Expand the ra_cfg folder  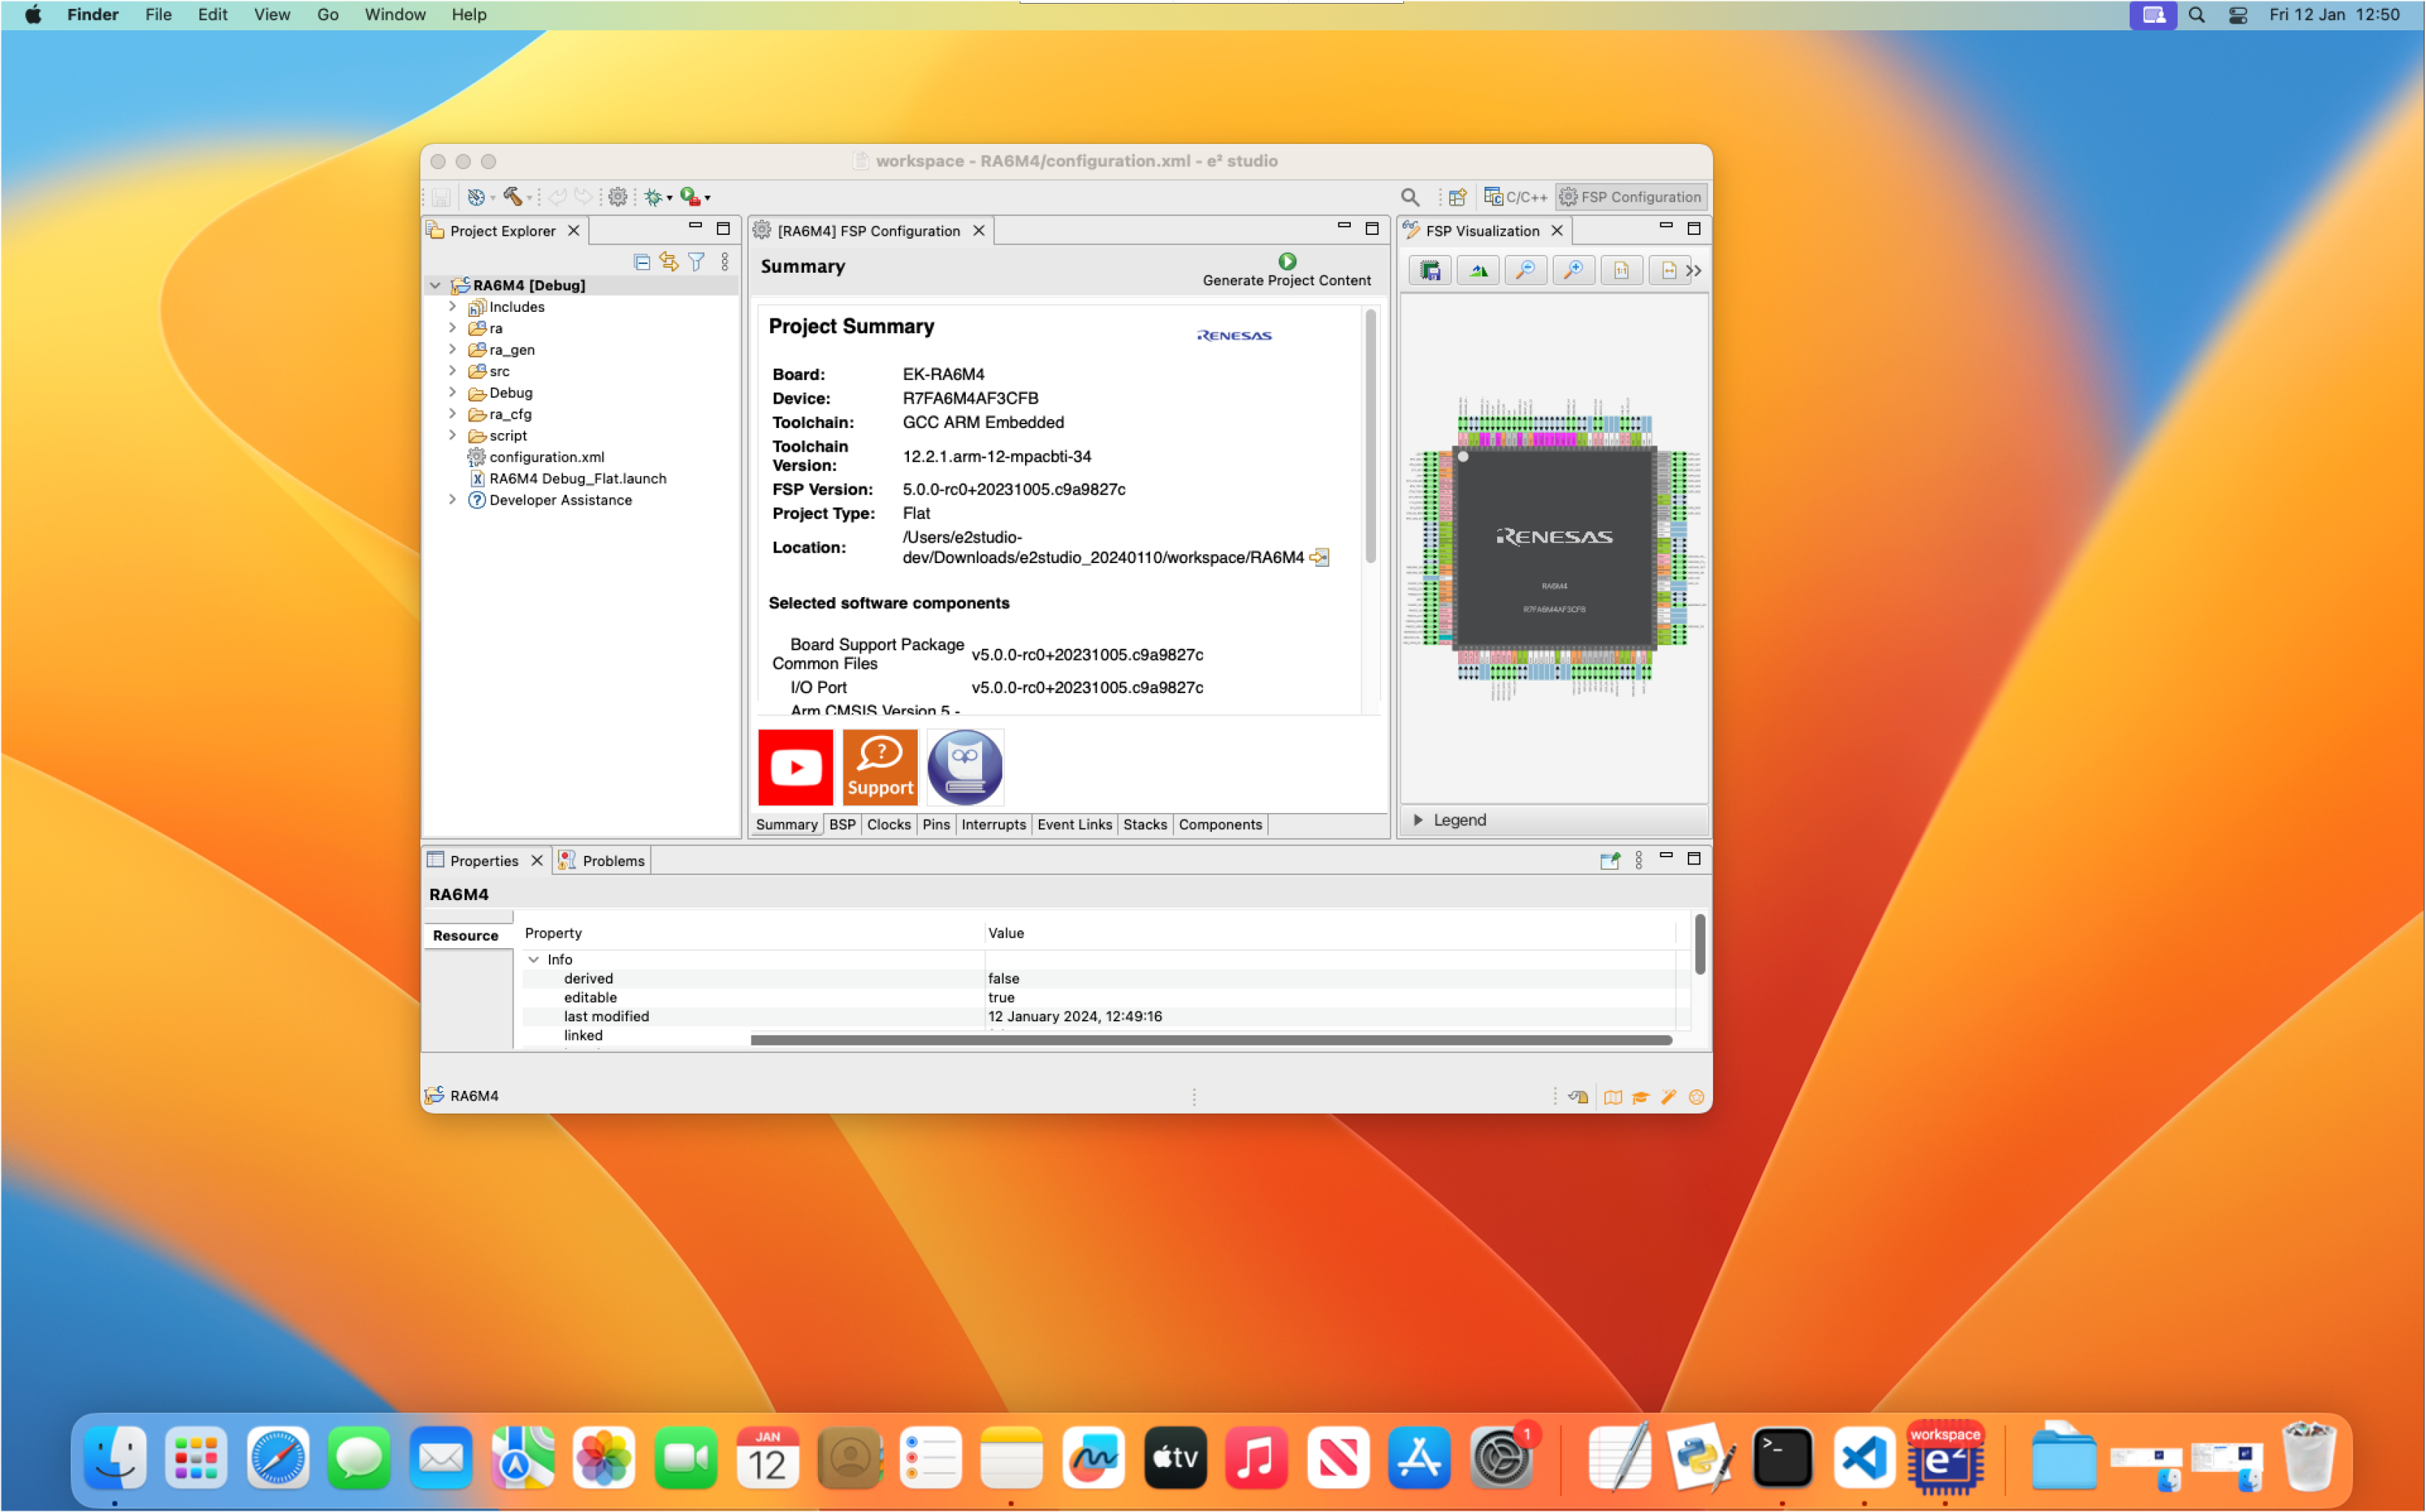pos(452,414)
